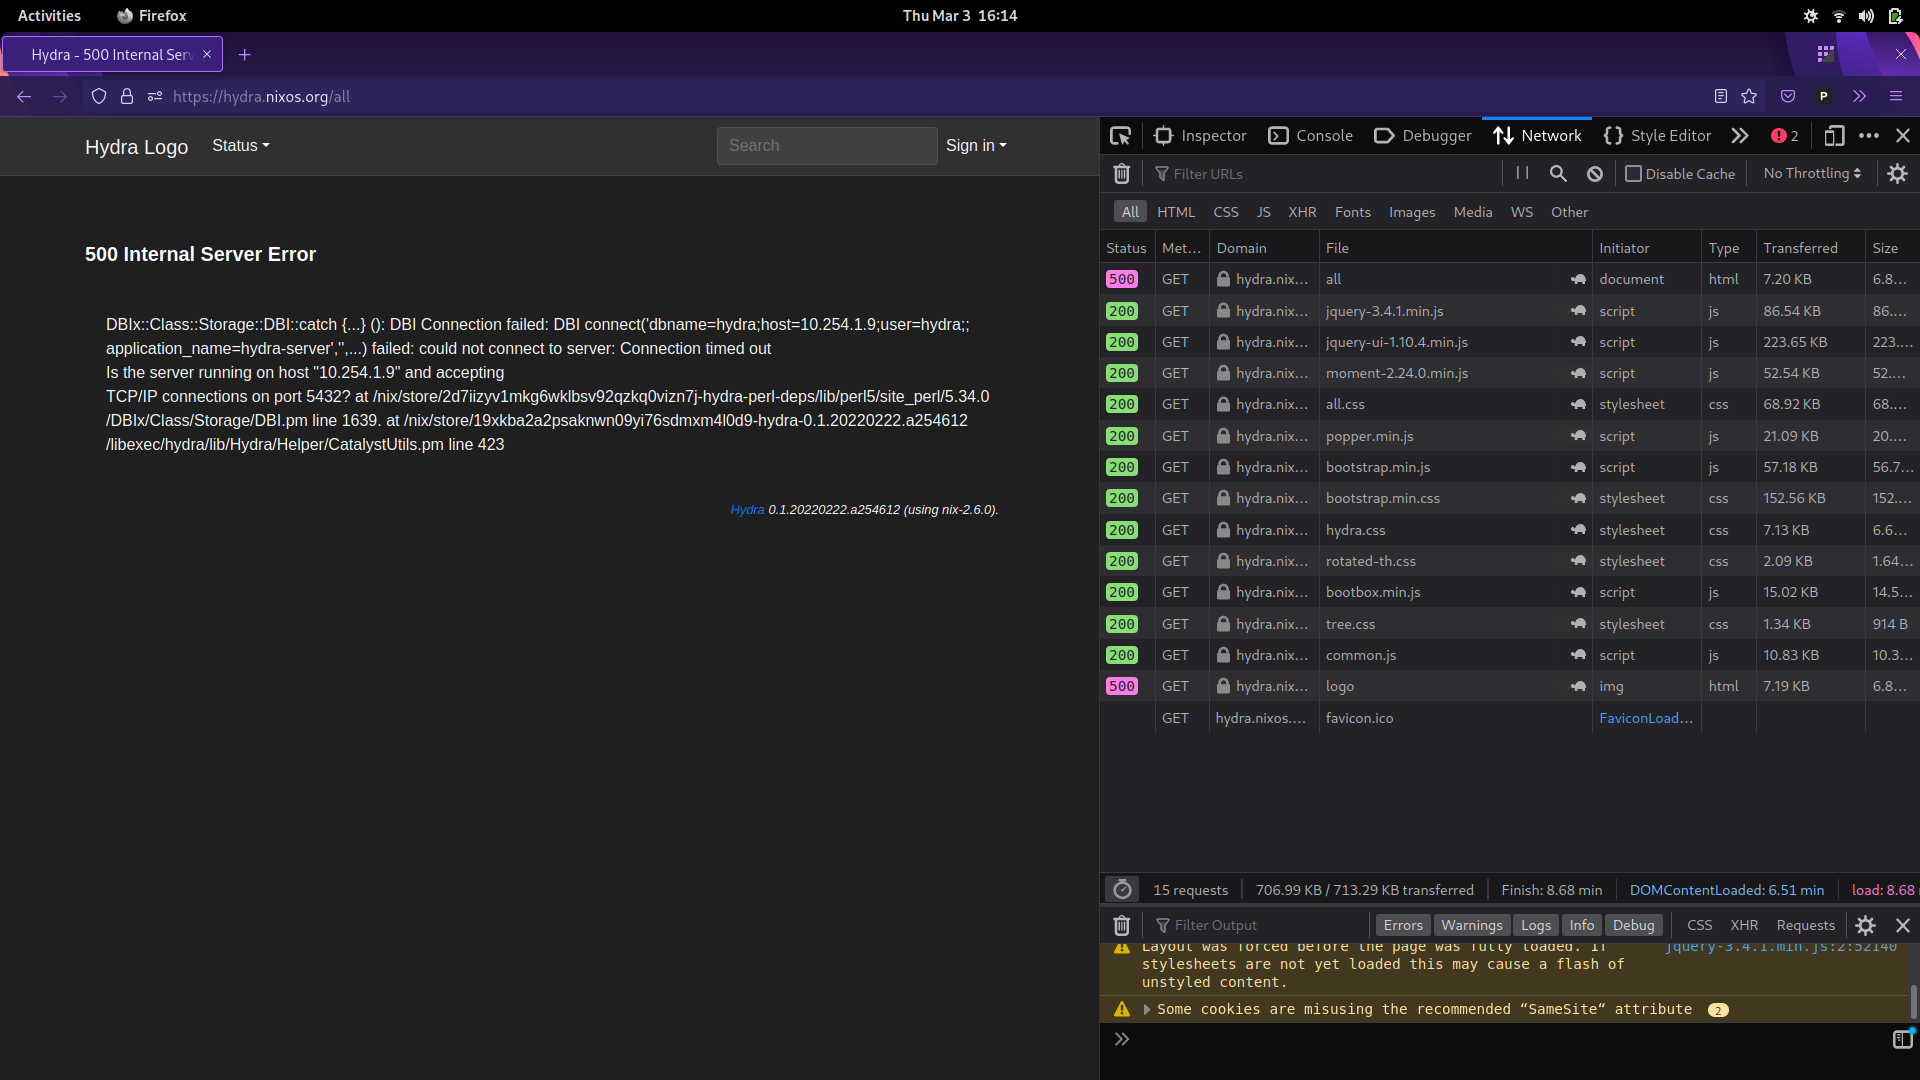Click tracking protection shield icon
The height and width of the screenshot is (1080, 1920).
tap(99, 97)
